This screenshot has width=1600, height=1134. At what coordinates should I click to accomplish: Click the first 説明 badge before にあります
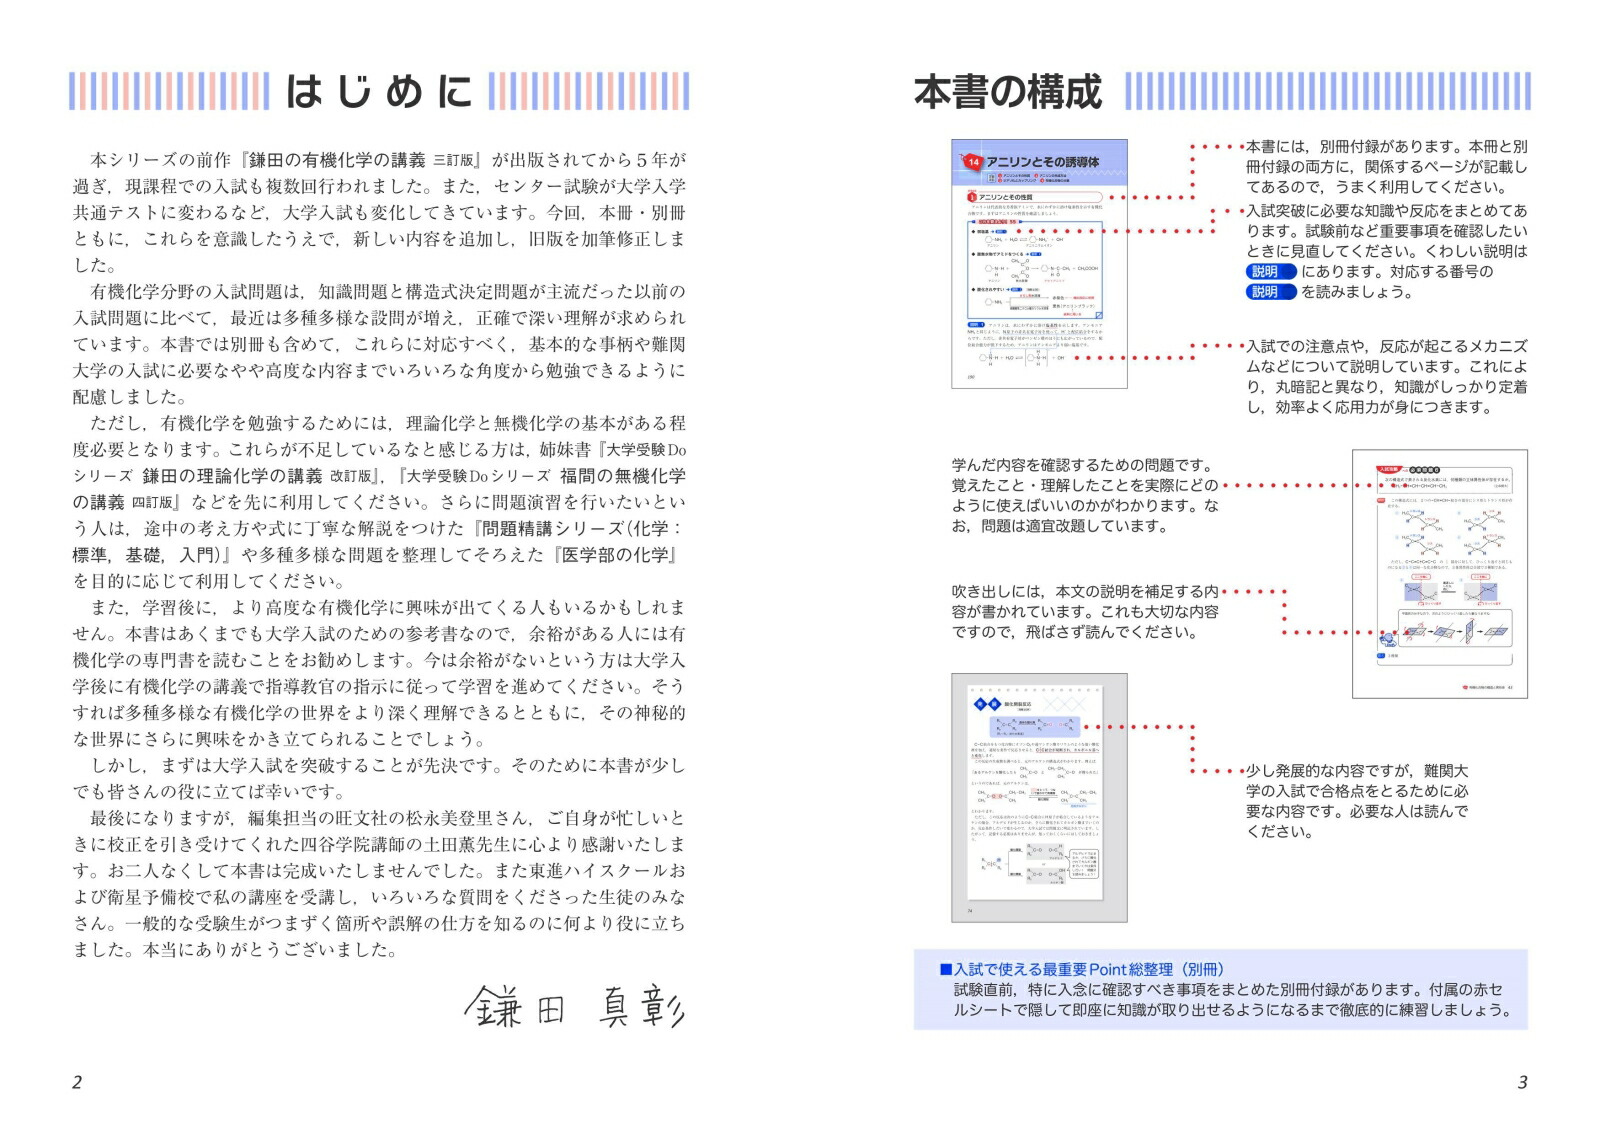click(x=1271, y=272)
